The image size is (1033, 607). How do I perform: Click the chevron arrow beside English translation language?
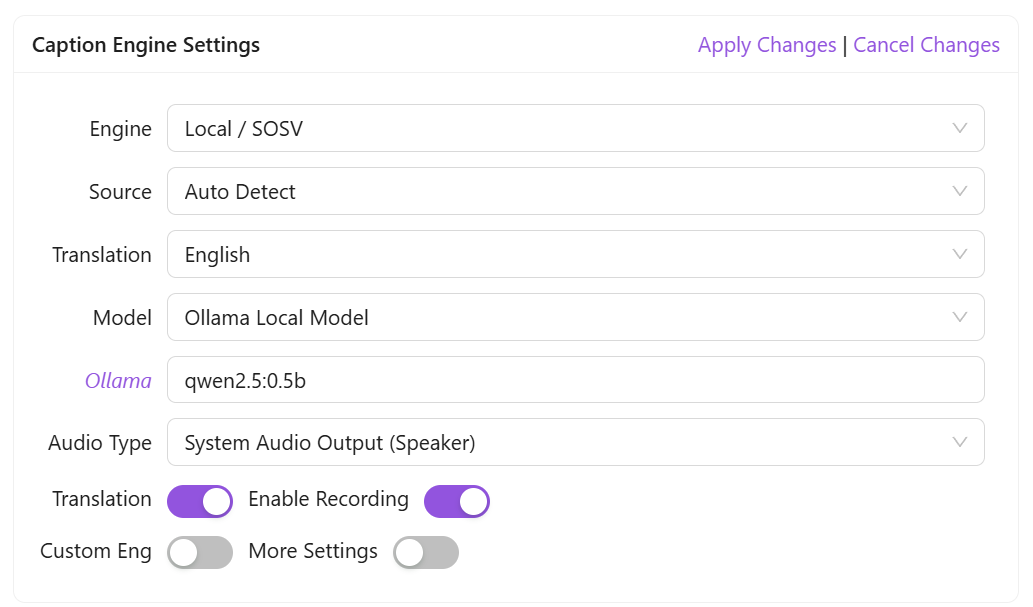coord(960,254)
